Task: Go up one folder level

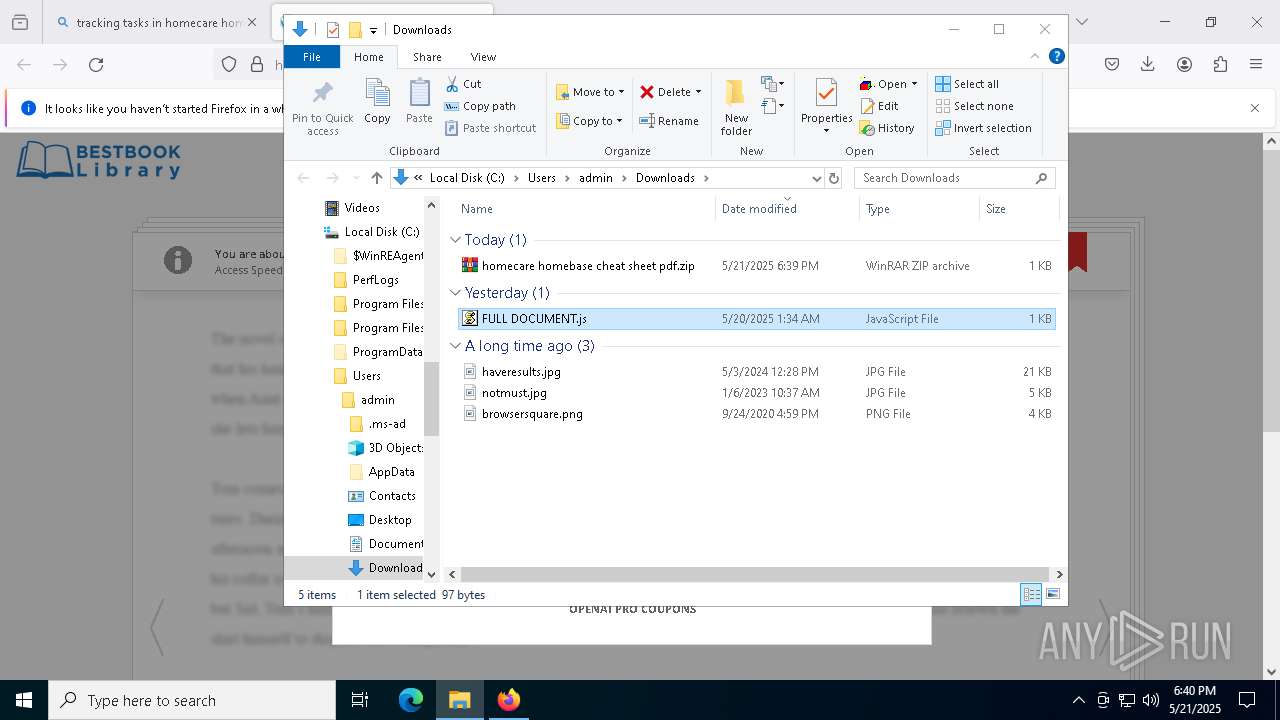Action: click(x=376, y=178)
